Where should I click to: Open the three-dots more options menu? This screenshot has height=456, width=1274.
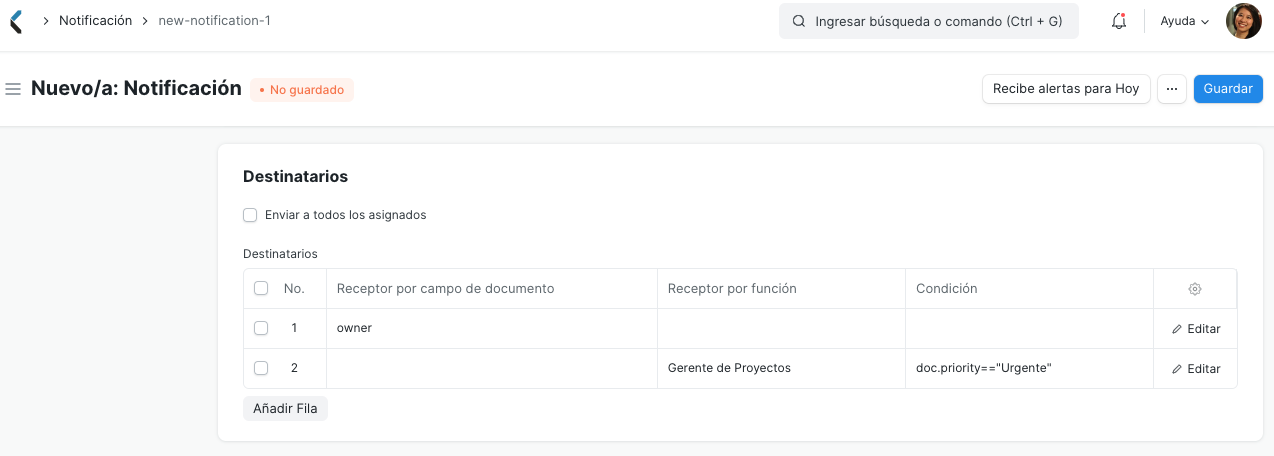coord(1172,89)
